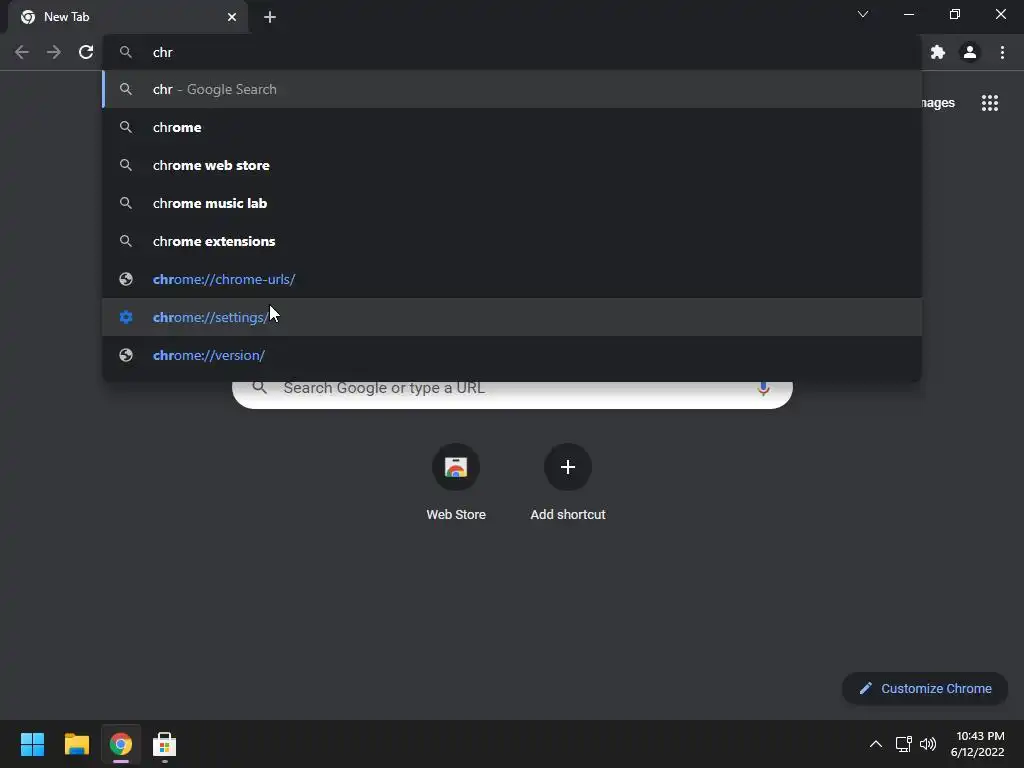Close the New Tab tab
The image size is (1024, 768).
(x=232, y=17)
